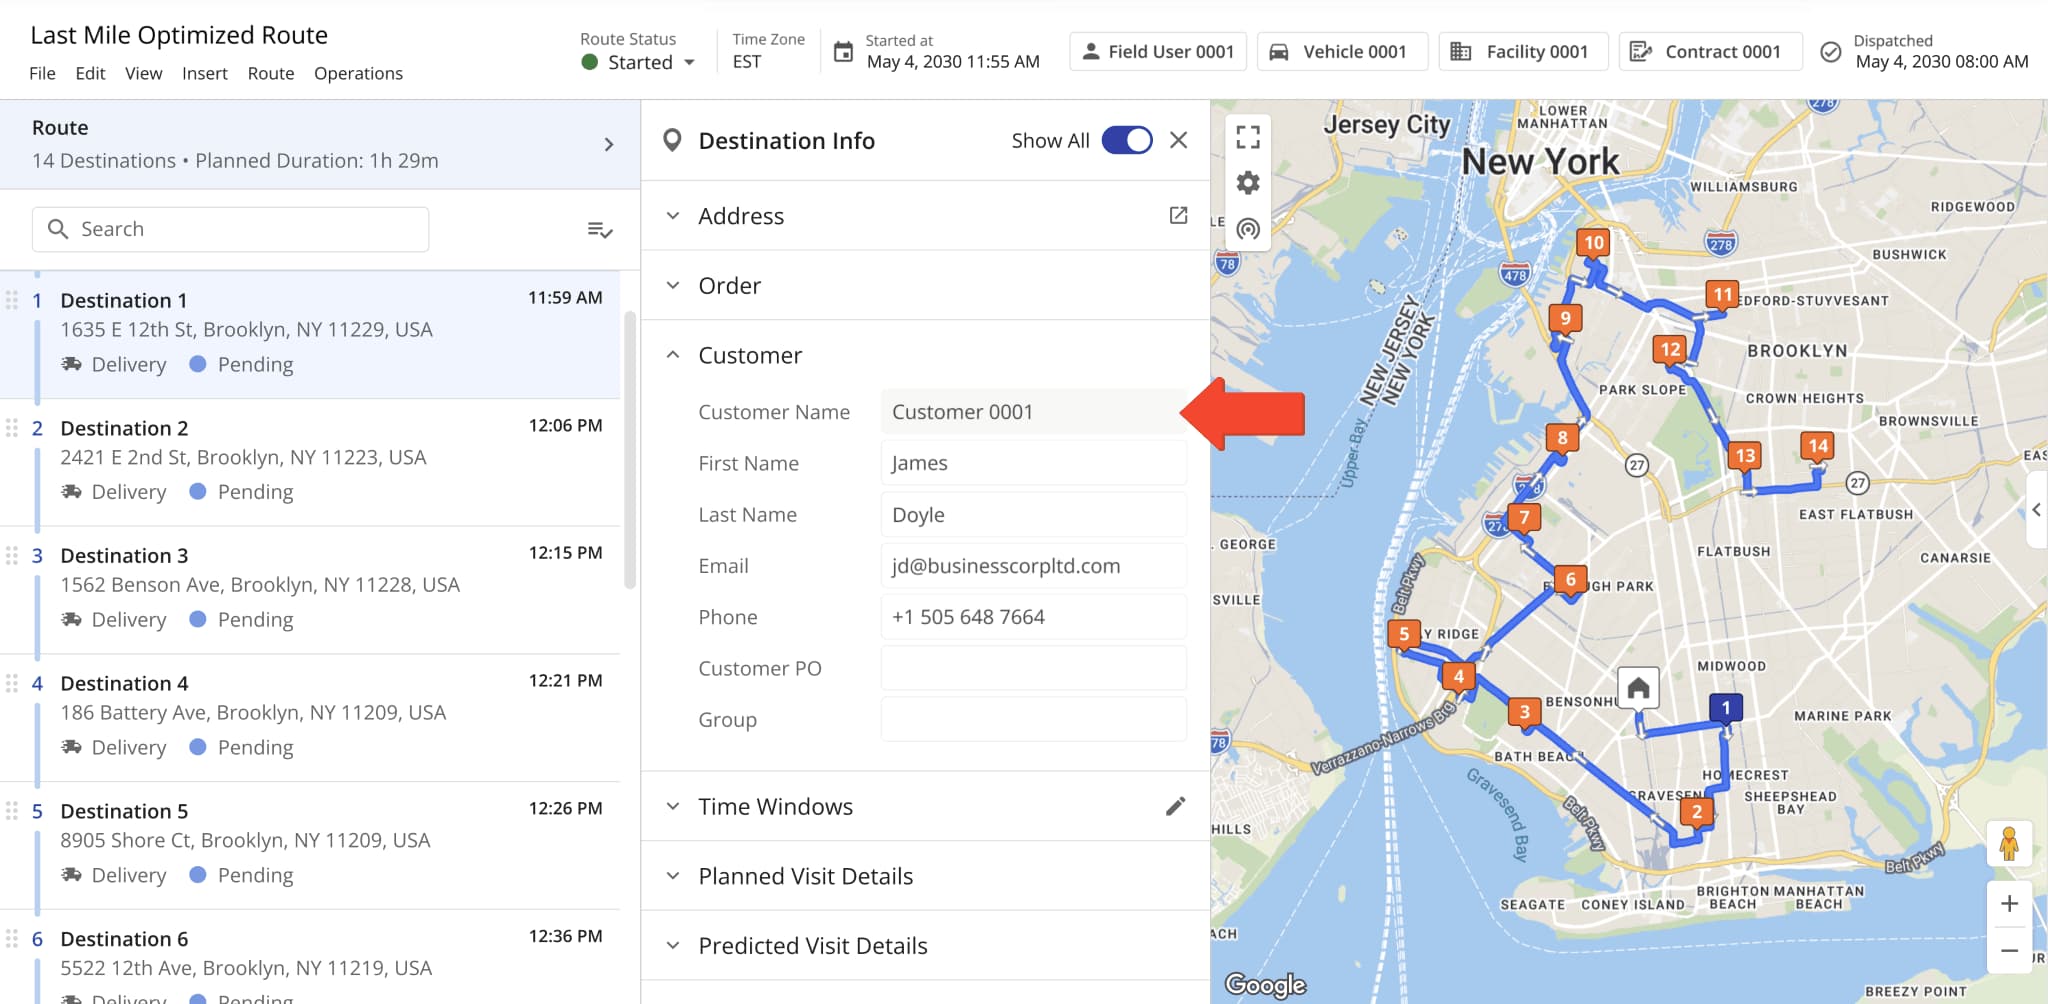The height and width of the screenshot is (1004, 2048).
Task: Open the Address external link icon
Action: (x=1179, y=215)
